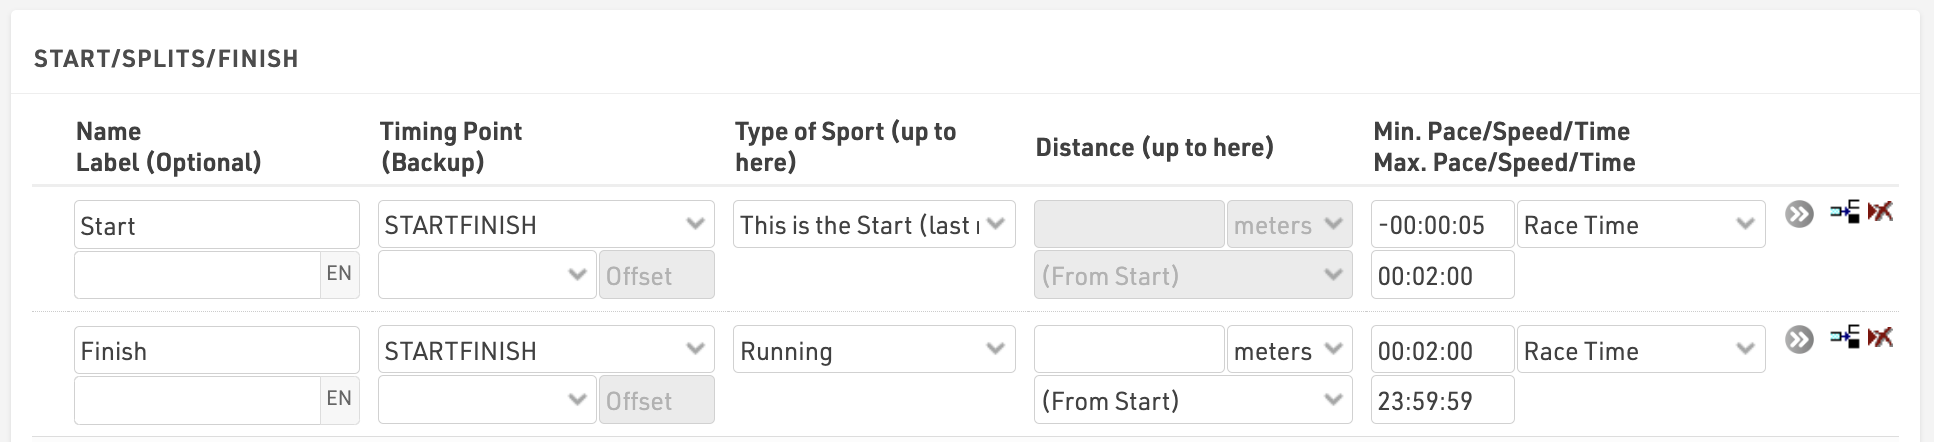Click the EN language label under Start

pyautogui.click(x=339, y=274)
